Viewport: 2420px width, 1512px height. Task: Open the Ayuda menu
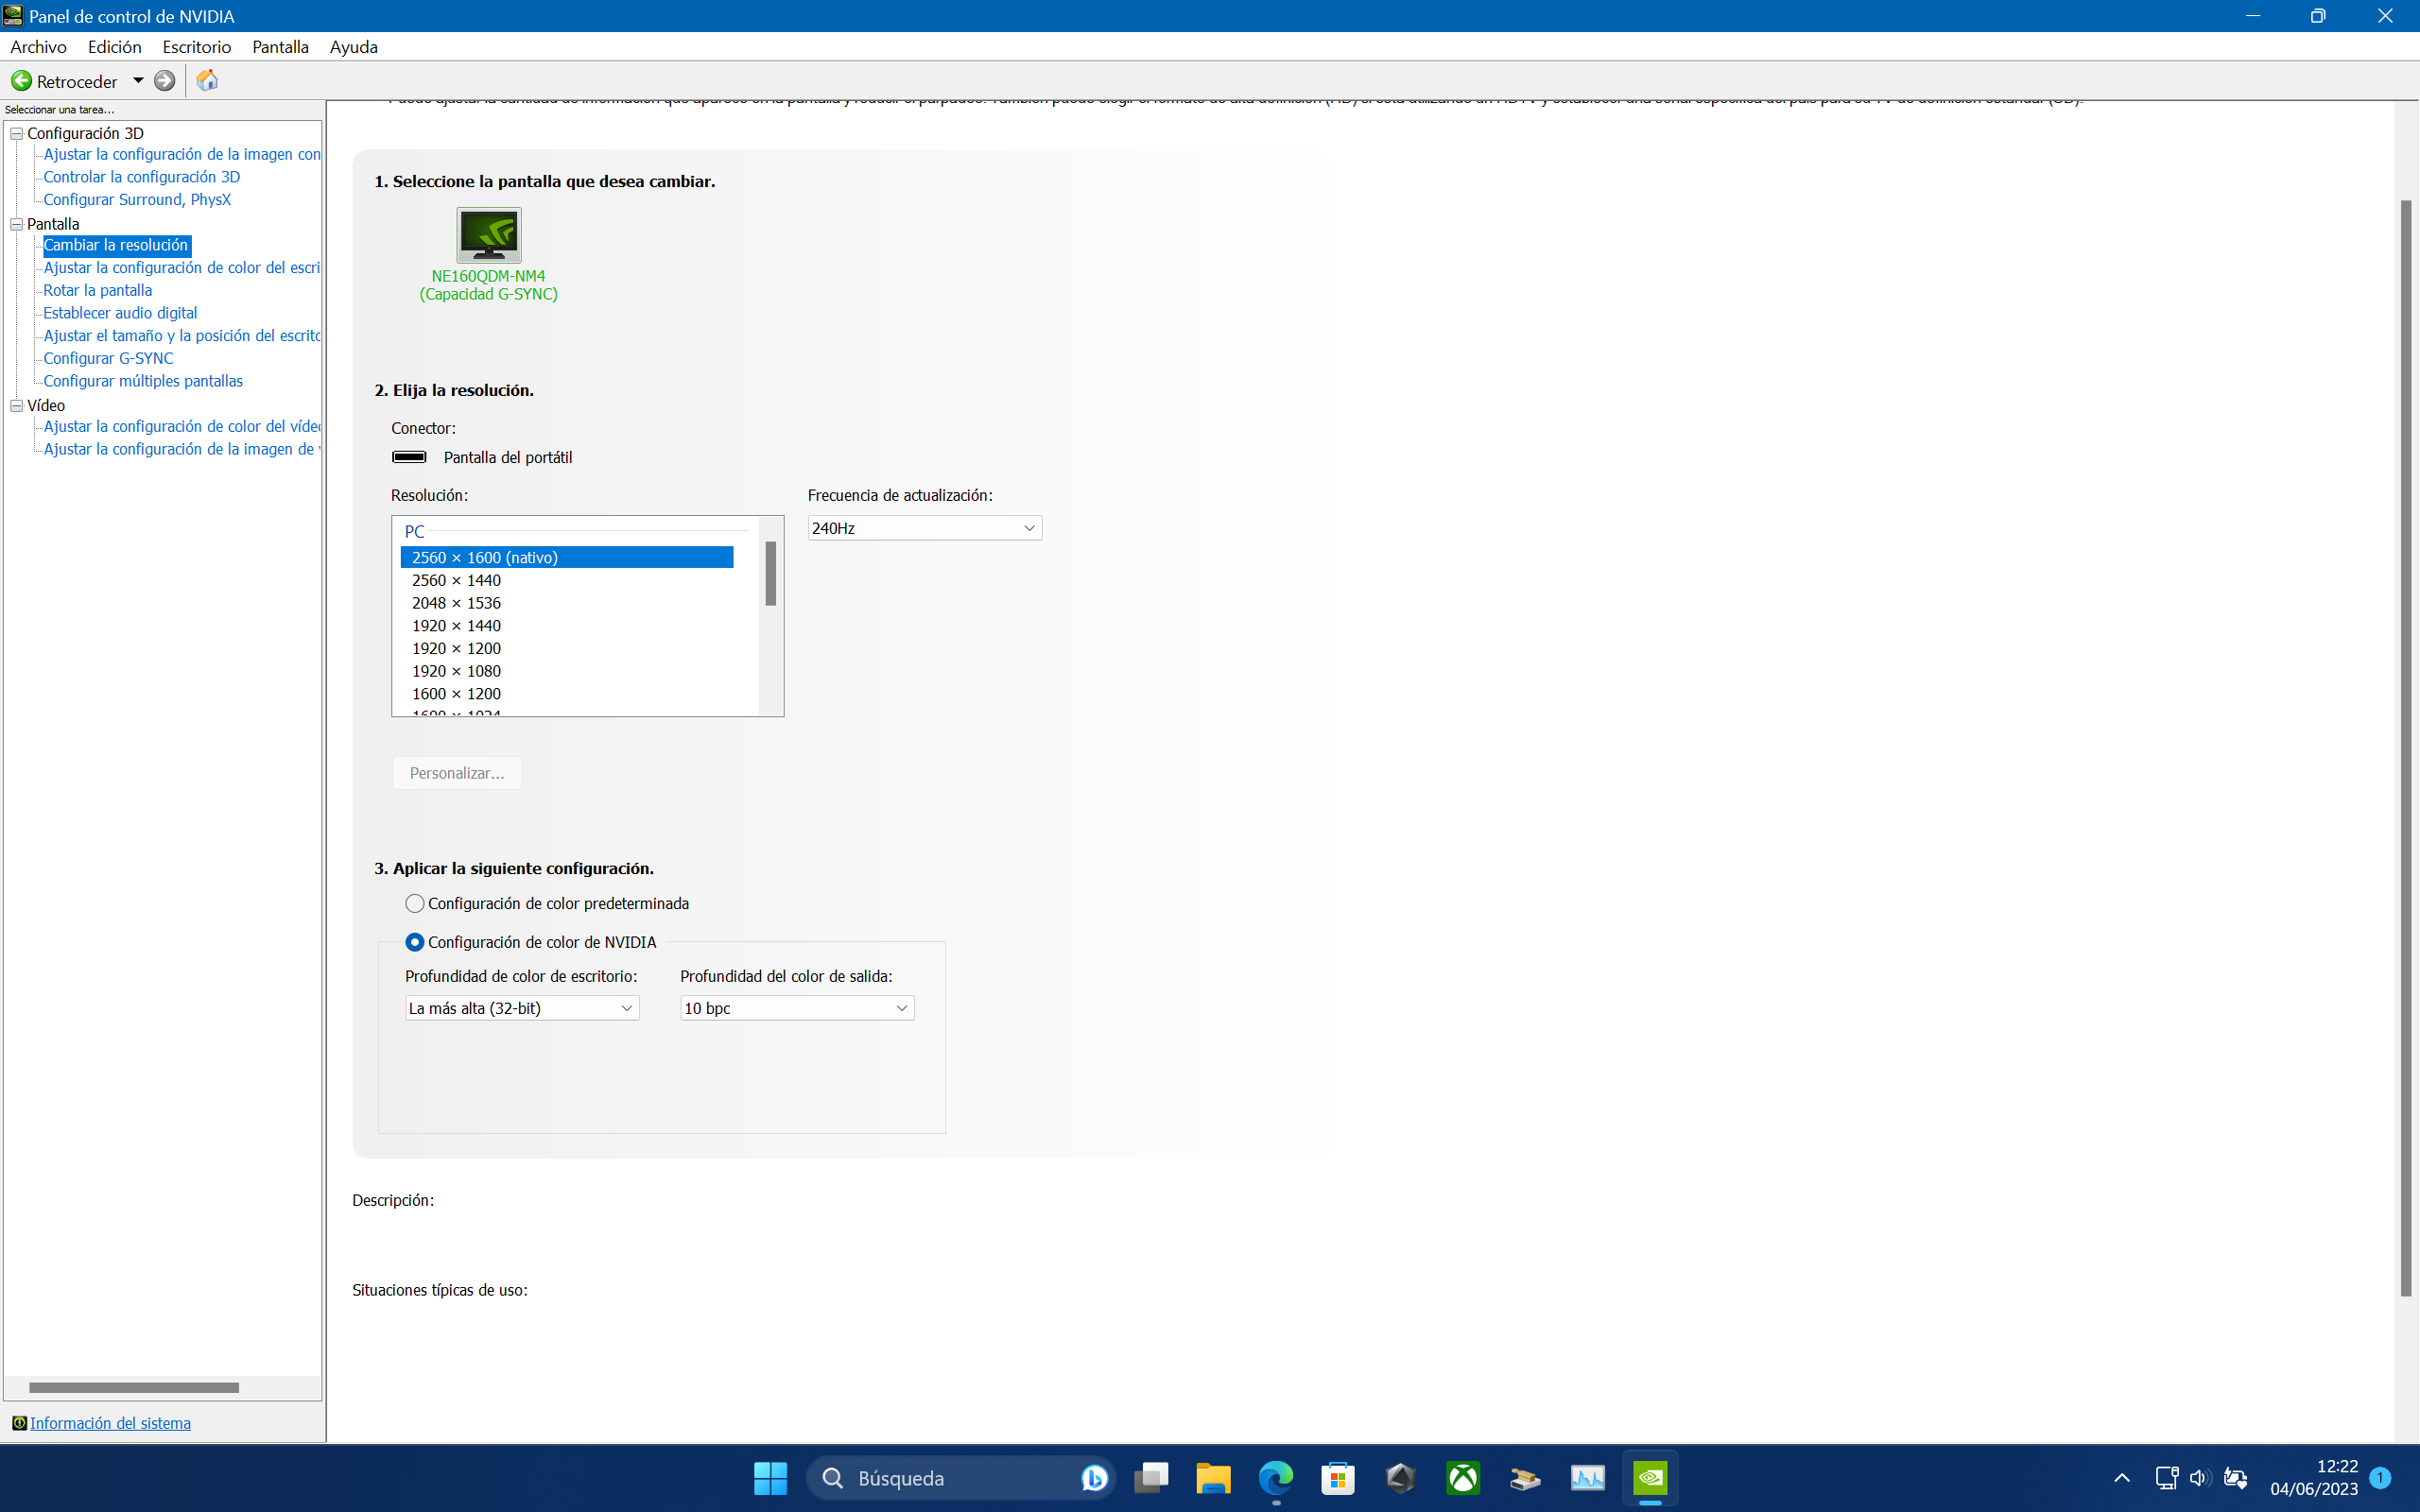(x=354, y=47)
